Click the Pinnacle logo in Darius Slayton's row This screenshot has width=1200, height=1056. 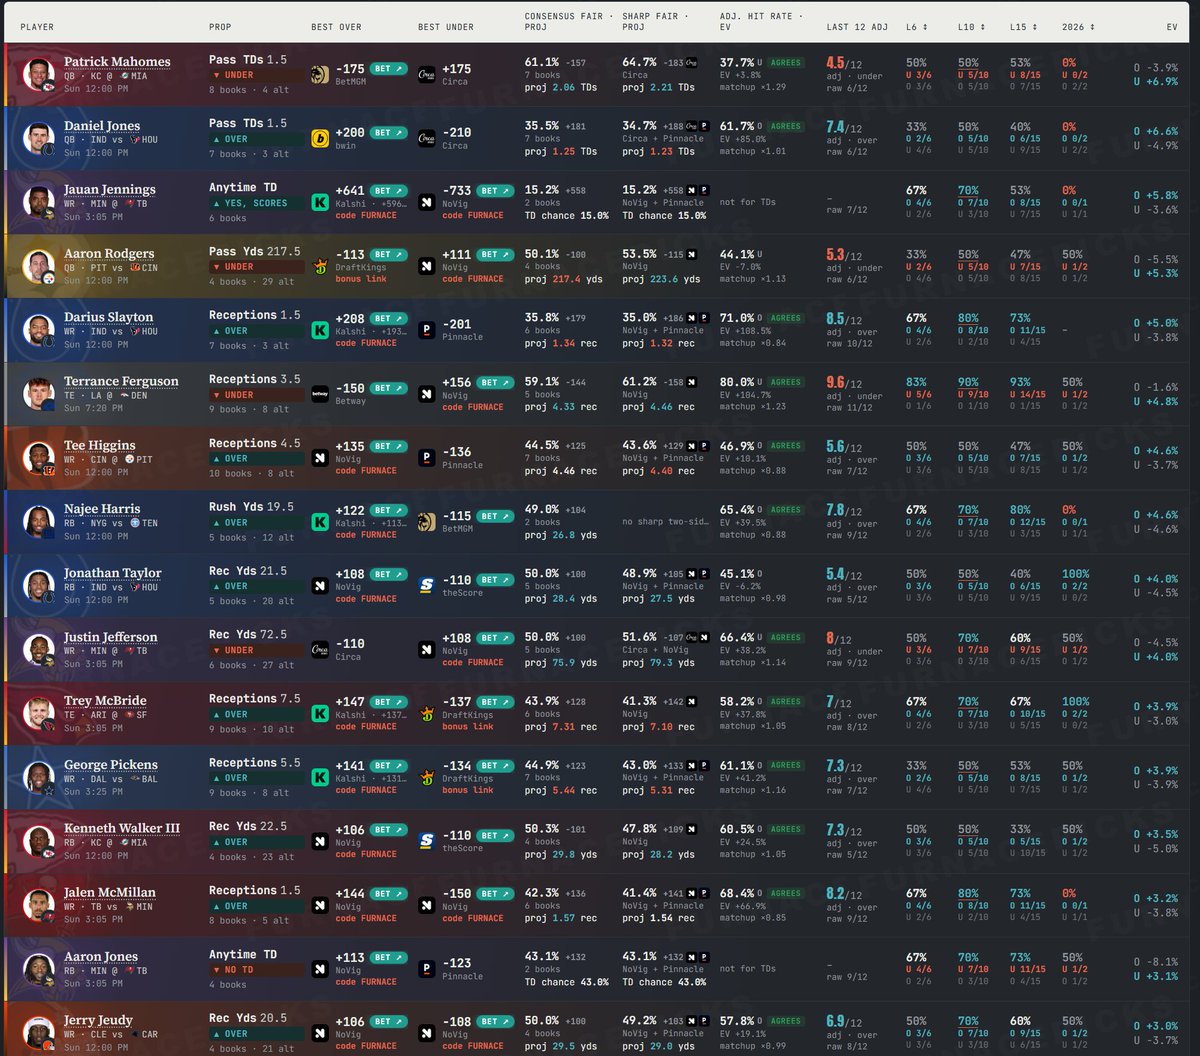coord(427,330)
